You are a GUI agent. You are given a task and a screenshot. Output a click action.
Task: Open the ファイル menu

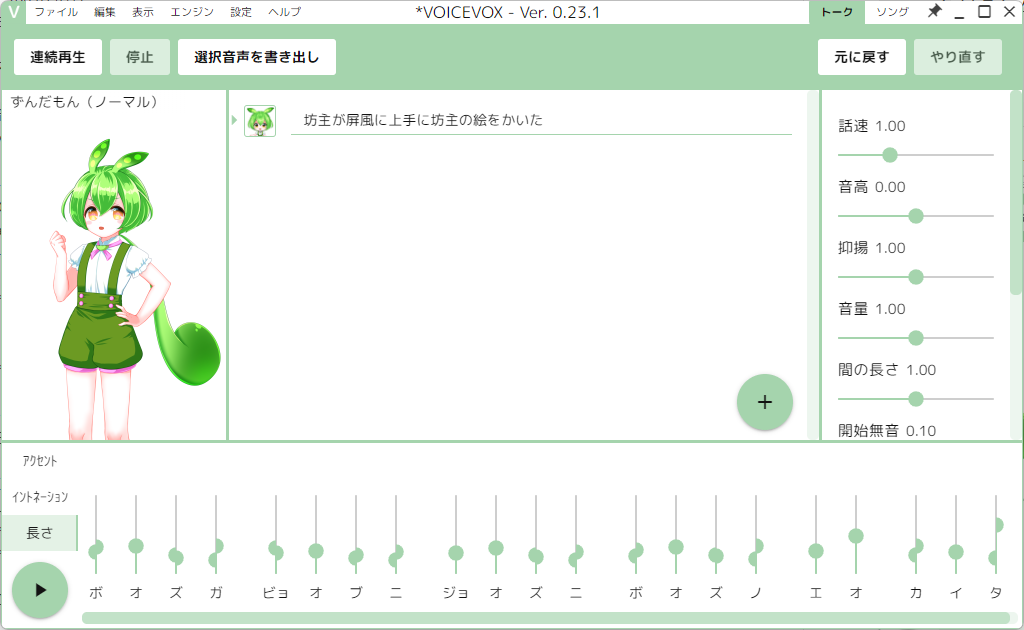(56, 12)
